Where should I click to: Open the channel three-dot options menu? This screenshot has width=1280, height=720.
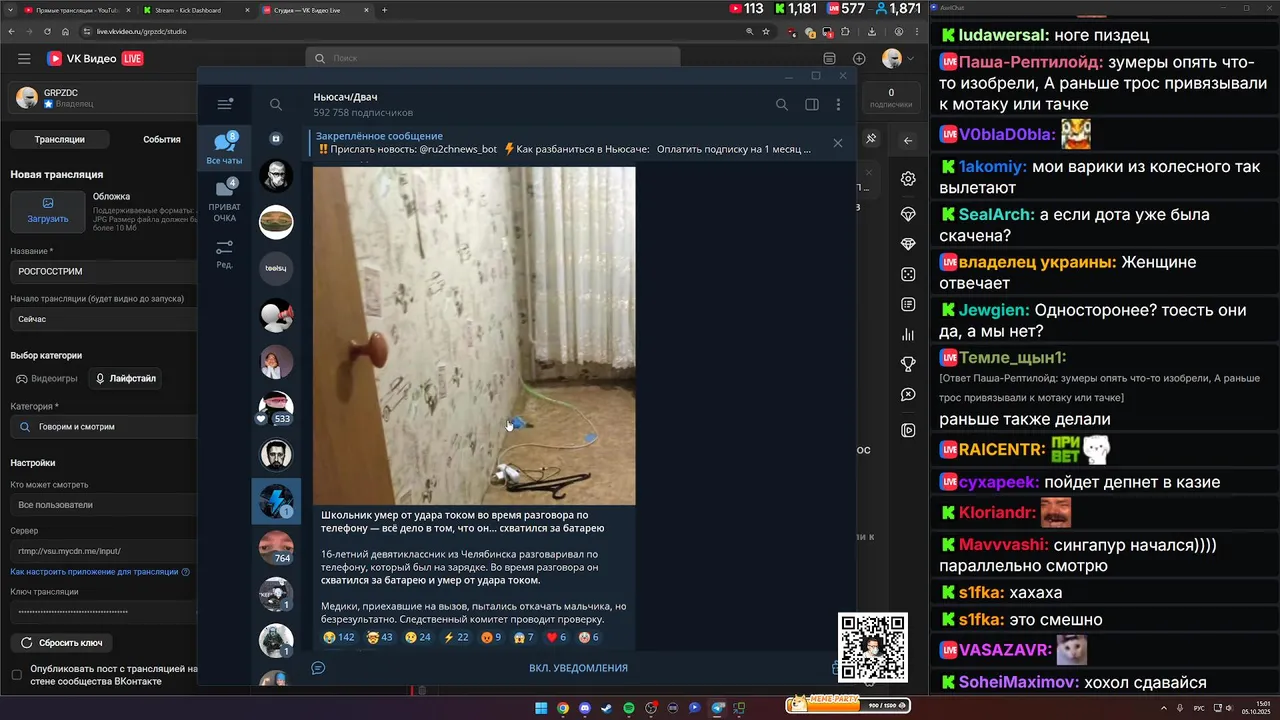tap(838, 104)
